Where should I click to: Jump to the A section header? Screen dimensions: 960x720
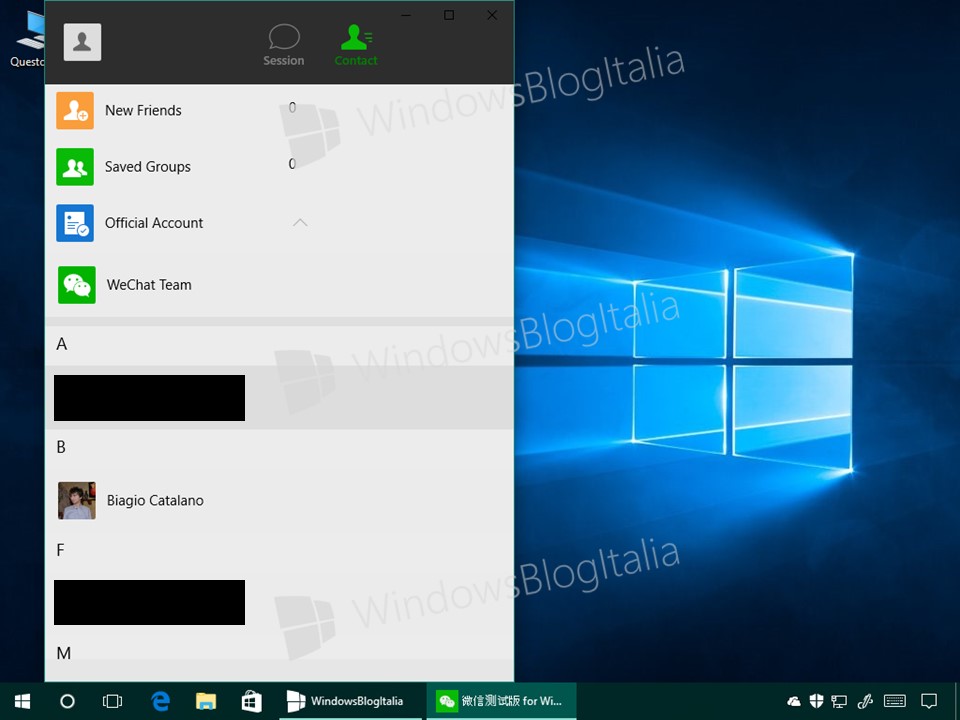(61, 344)
